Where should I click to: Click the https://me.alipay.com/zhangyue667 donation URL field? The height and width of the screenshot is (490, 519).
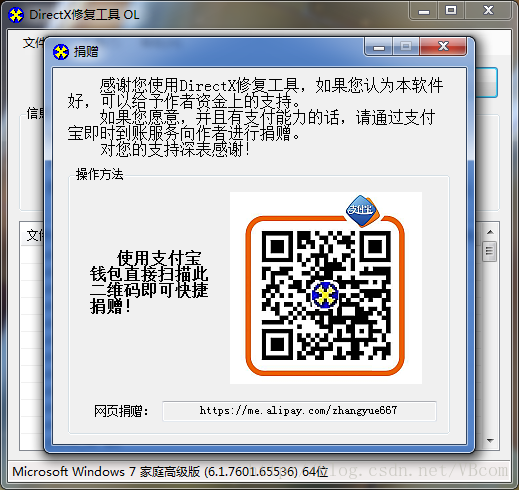[299, 411]
